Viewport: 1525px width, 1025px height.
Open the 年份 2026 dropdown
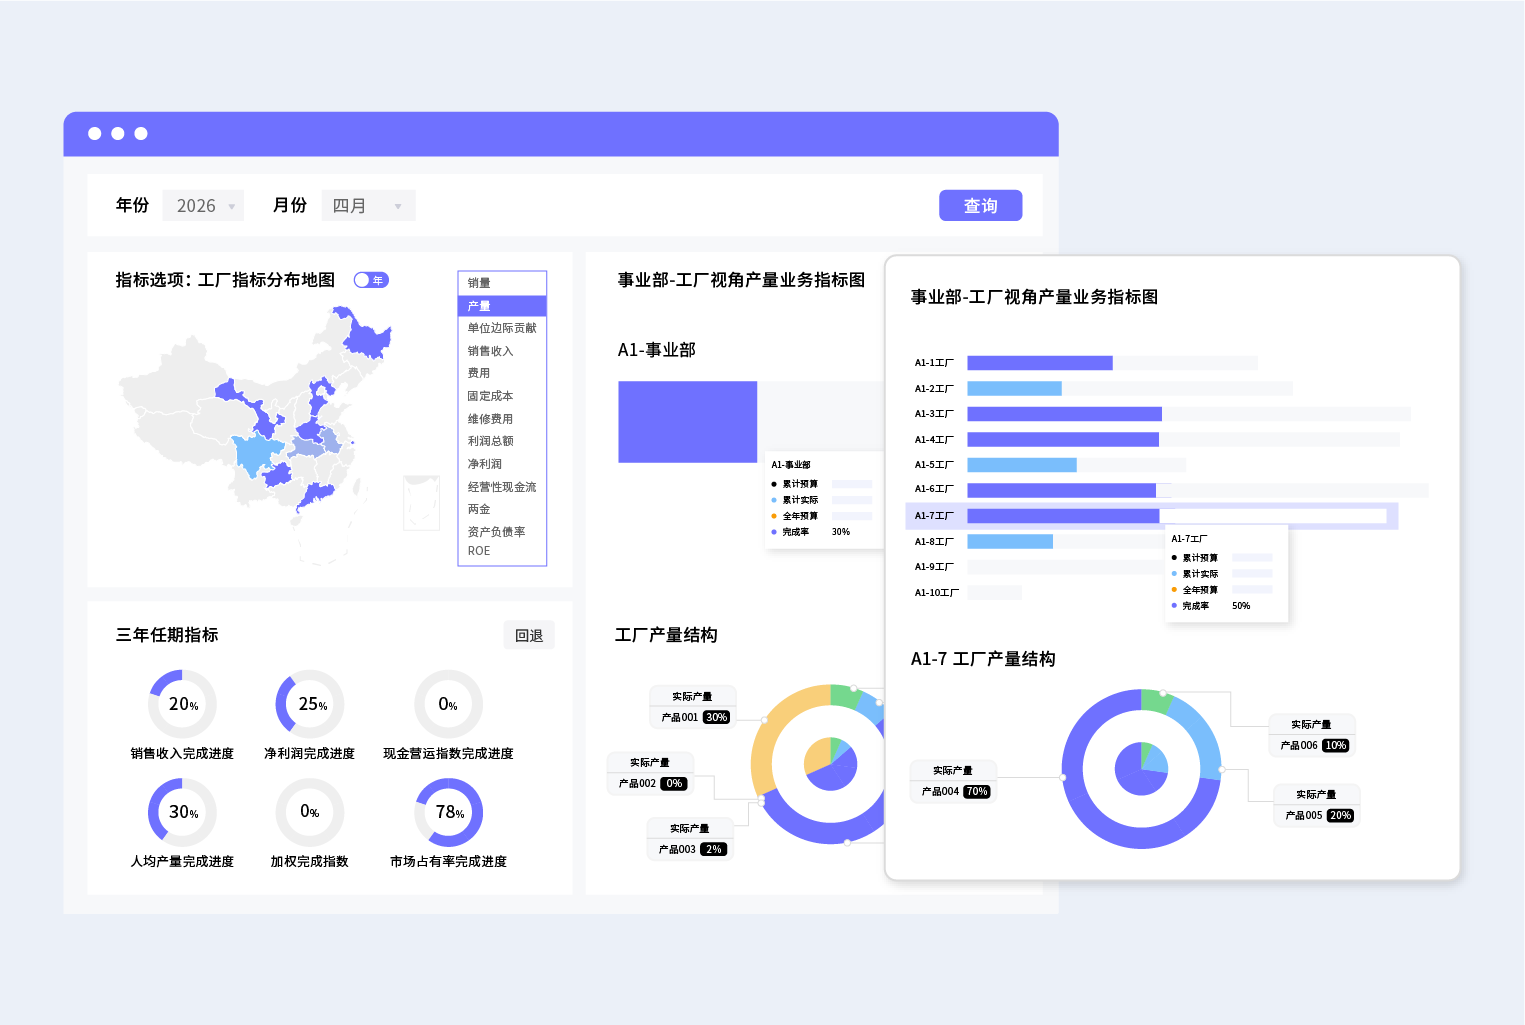click(x=203, y=206)
